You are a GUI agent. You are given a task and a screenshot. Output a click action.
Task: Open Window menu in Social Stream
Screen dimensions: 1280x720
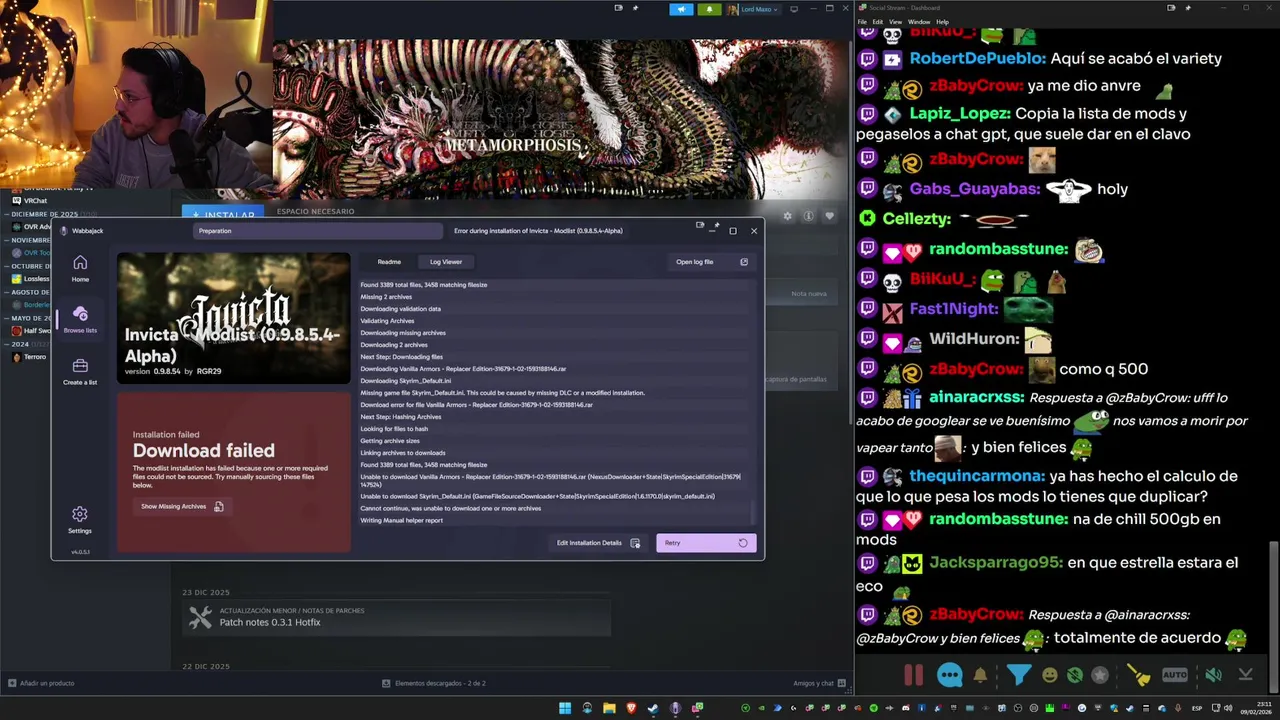tap(918, 22)
